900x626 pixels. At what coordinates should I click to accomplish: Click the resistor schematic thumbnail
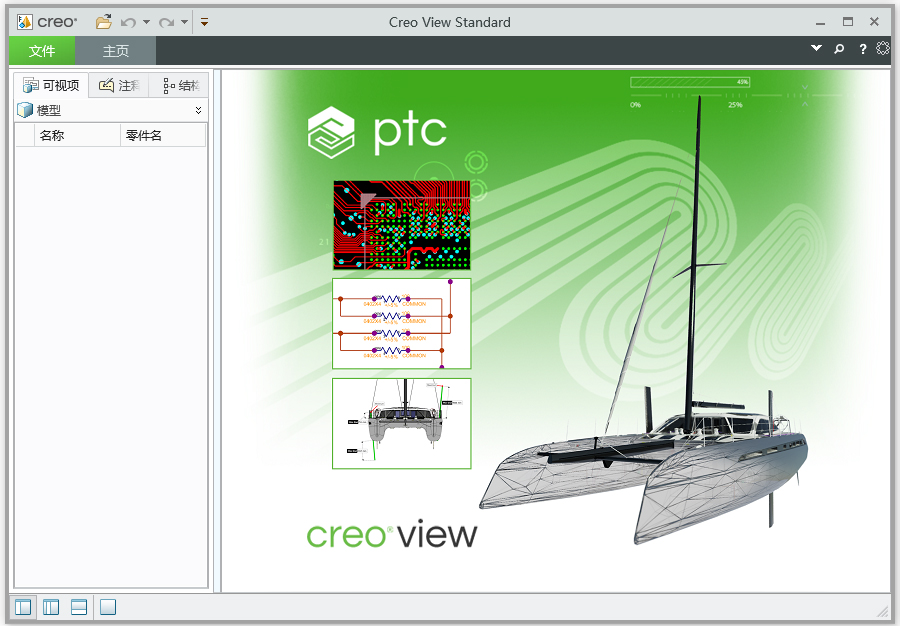pyautogui.click(x=402, y=324)
